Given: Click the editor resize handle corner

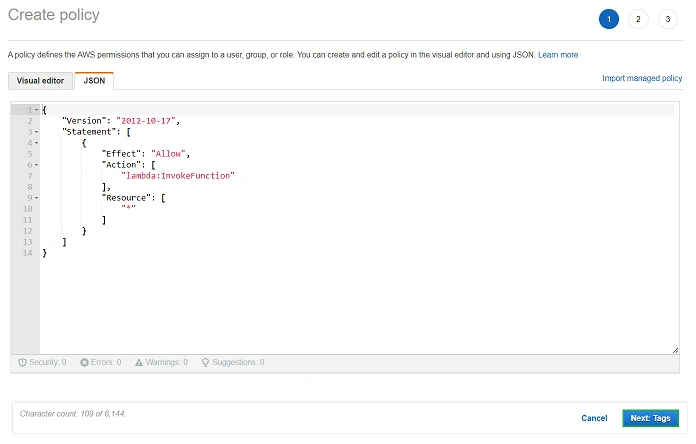Looking at the screenshot, I should [677, 349].
